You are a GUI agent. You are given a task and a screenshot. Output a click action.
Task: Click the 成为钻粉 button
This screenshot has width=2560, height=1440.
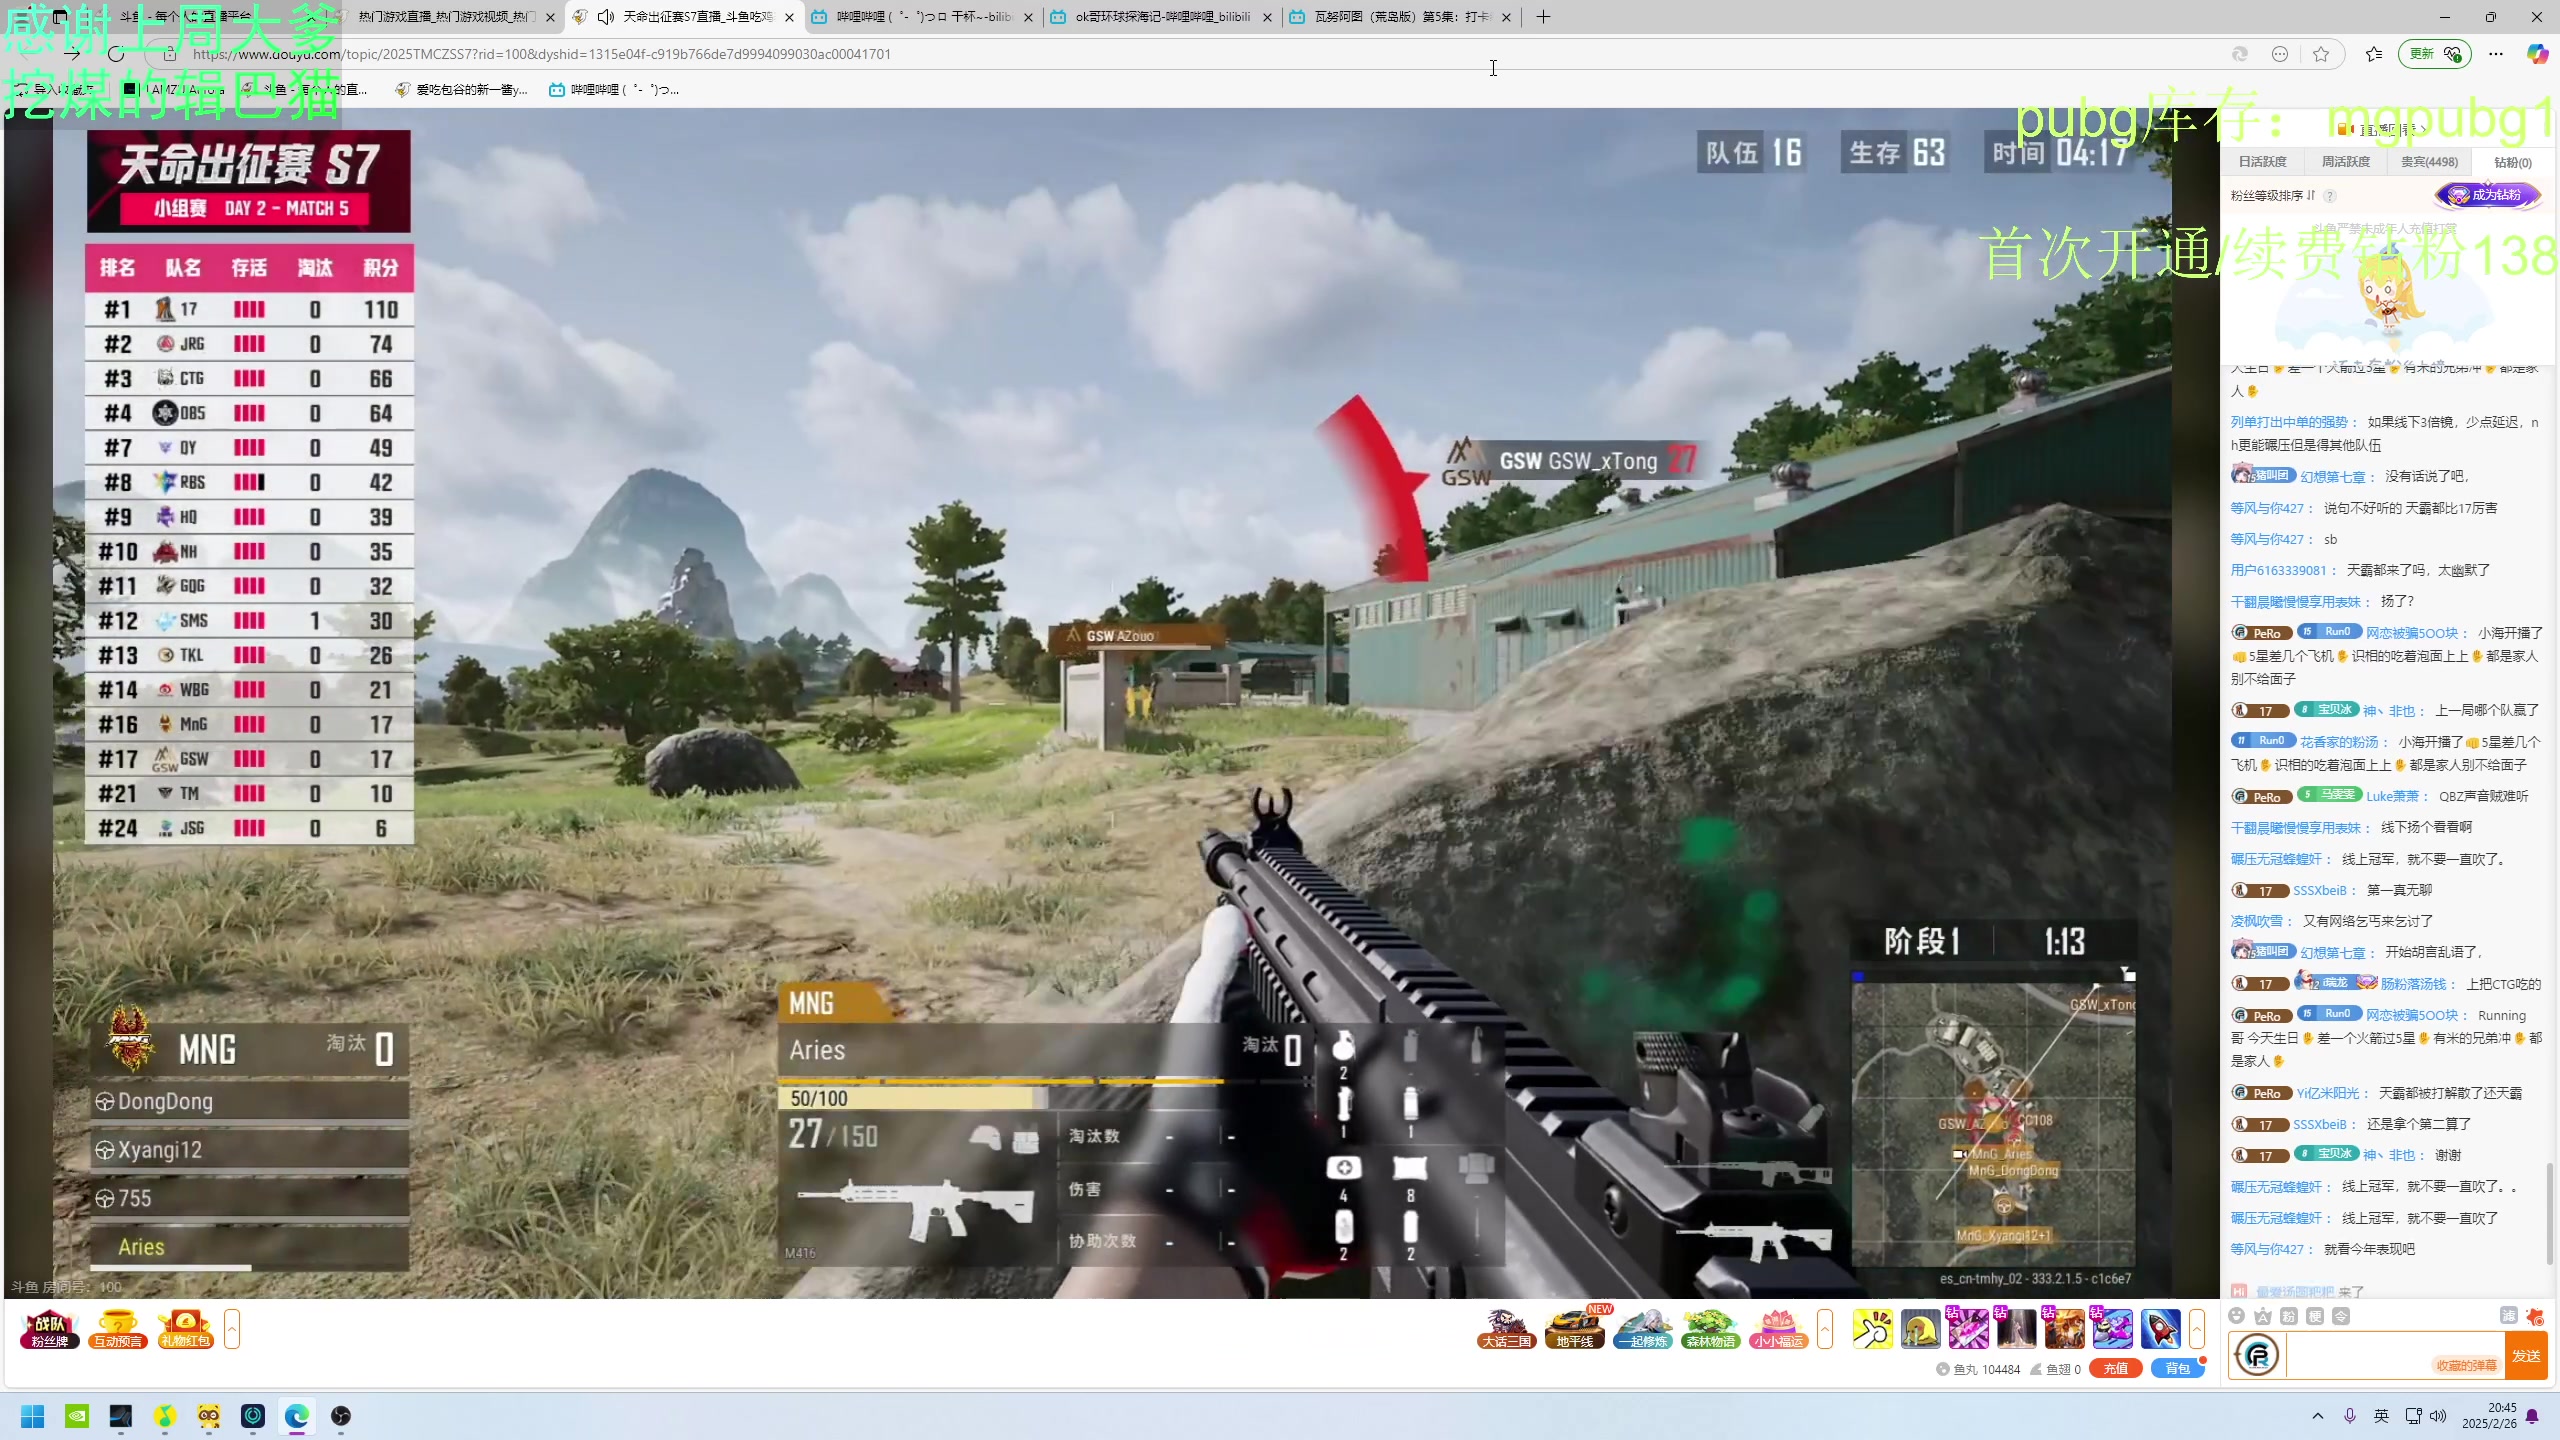tap(2488, 195)
